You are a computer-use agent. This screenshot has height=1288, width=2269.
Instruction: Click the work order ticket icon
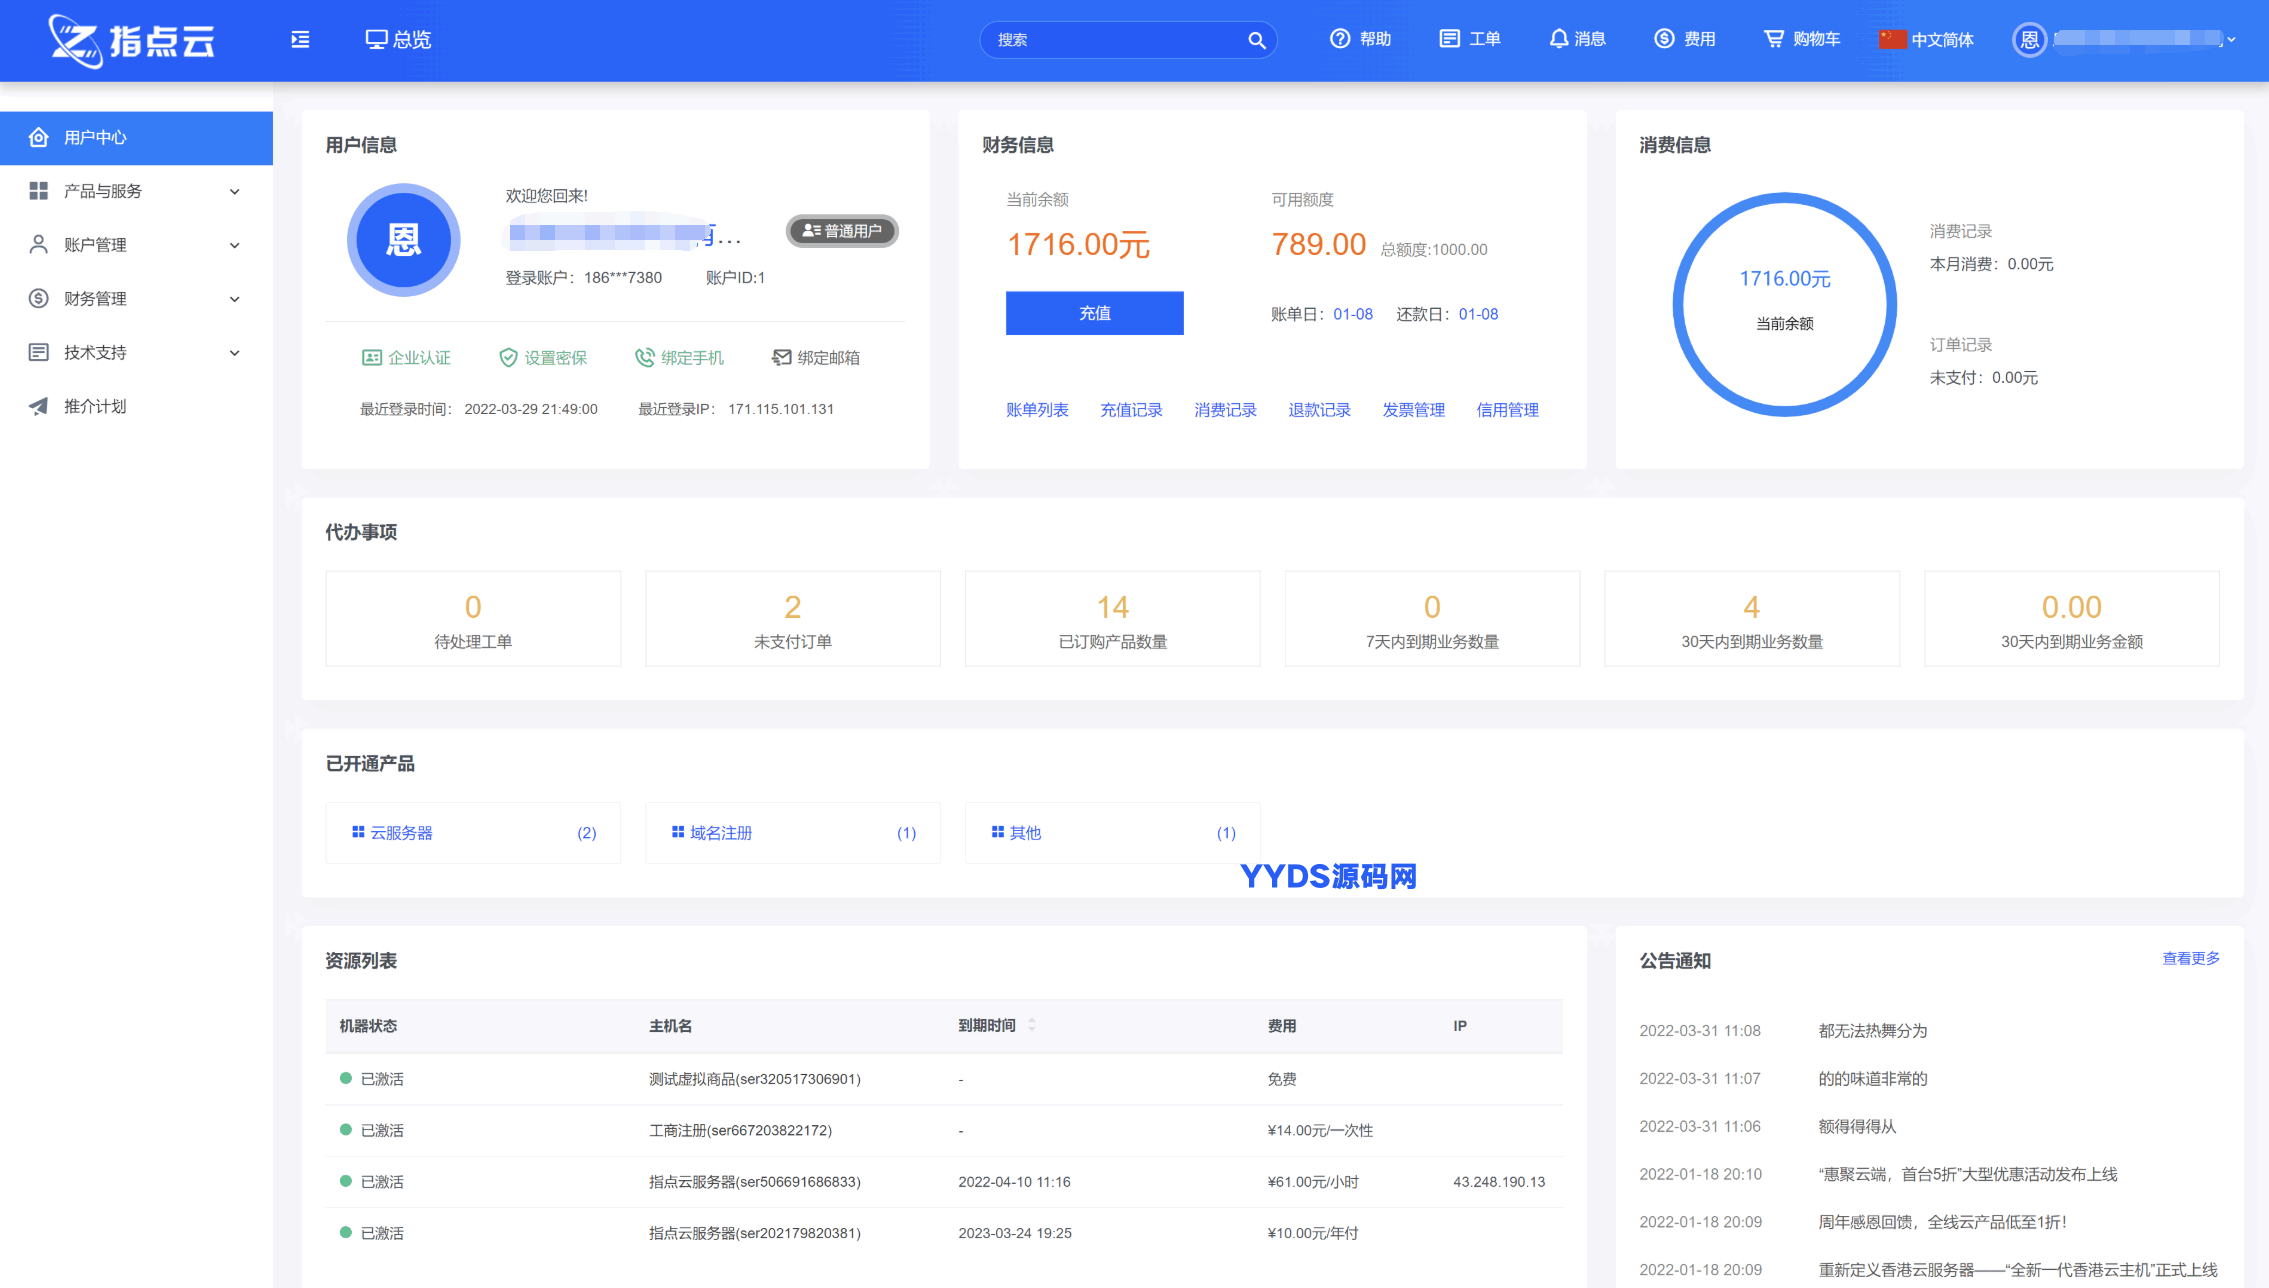click(x=1449, y=39)
